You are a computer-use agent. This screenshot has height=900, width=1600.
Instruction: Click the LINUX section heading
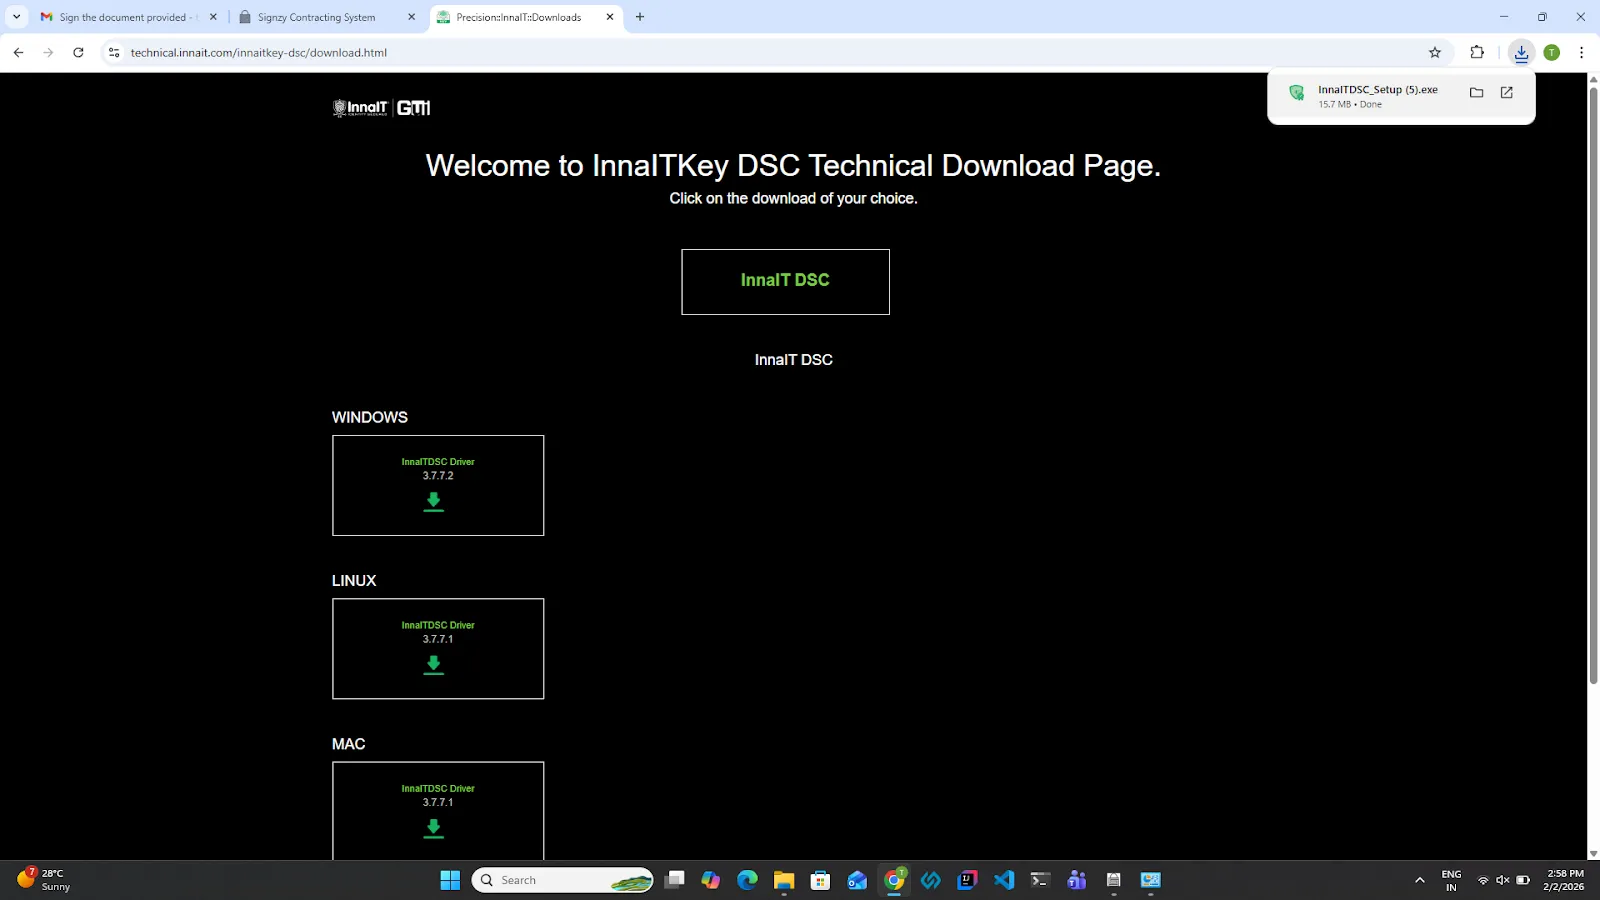(354, 581)
